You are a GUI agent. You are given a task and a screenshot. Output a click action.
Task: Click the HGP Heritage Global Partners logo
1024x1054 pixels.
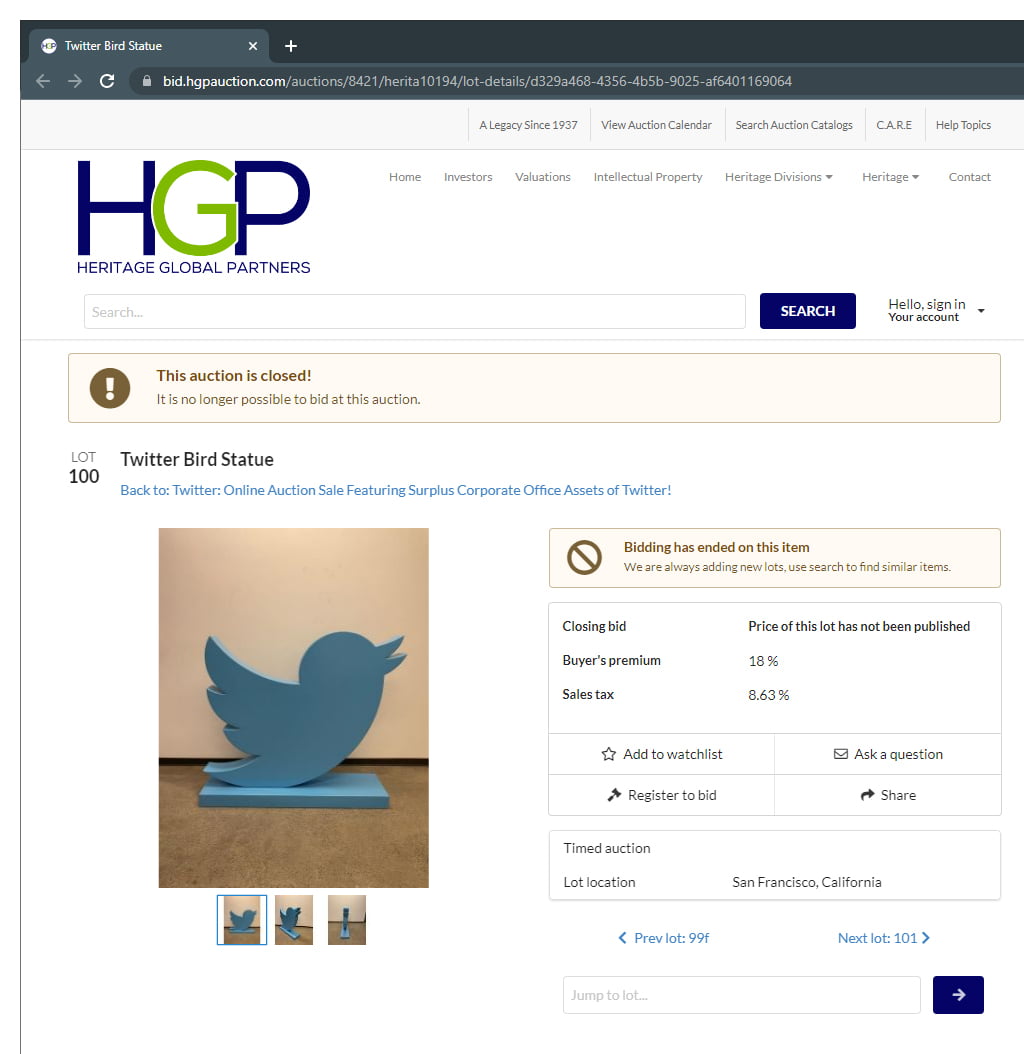[x=194, y=217]
